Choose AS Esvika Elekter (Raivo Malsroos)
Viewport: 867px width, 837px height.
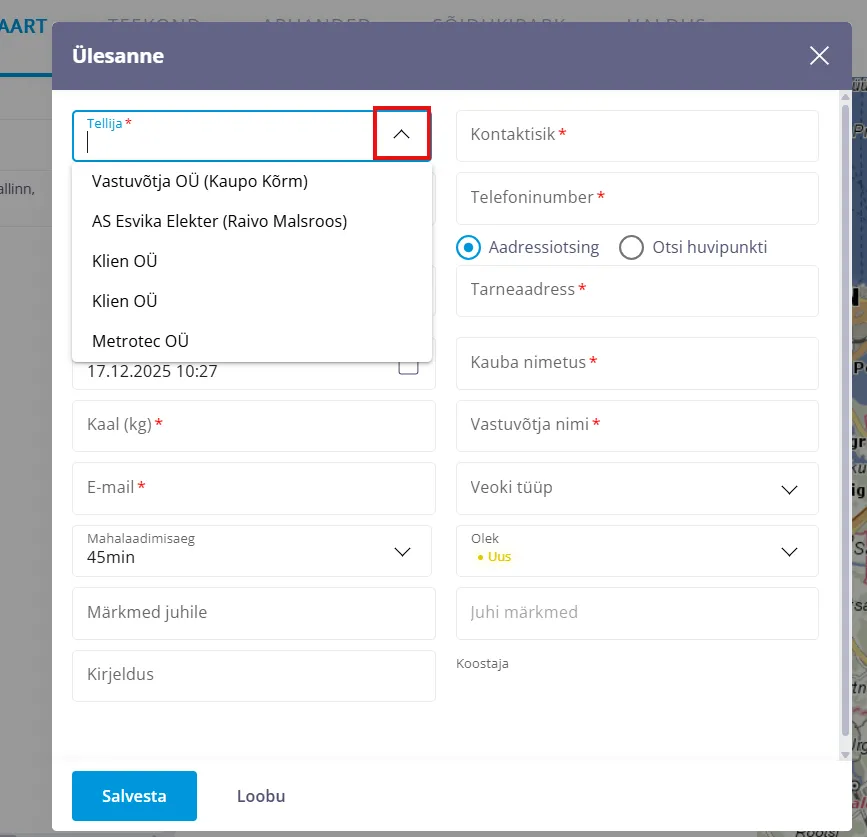point(219,221)
